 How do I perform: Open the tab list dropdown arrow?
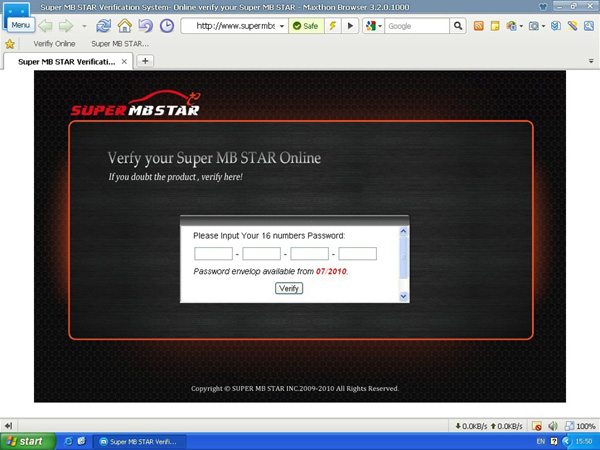point(591,61)
